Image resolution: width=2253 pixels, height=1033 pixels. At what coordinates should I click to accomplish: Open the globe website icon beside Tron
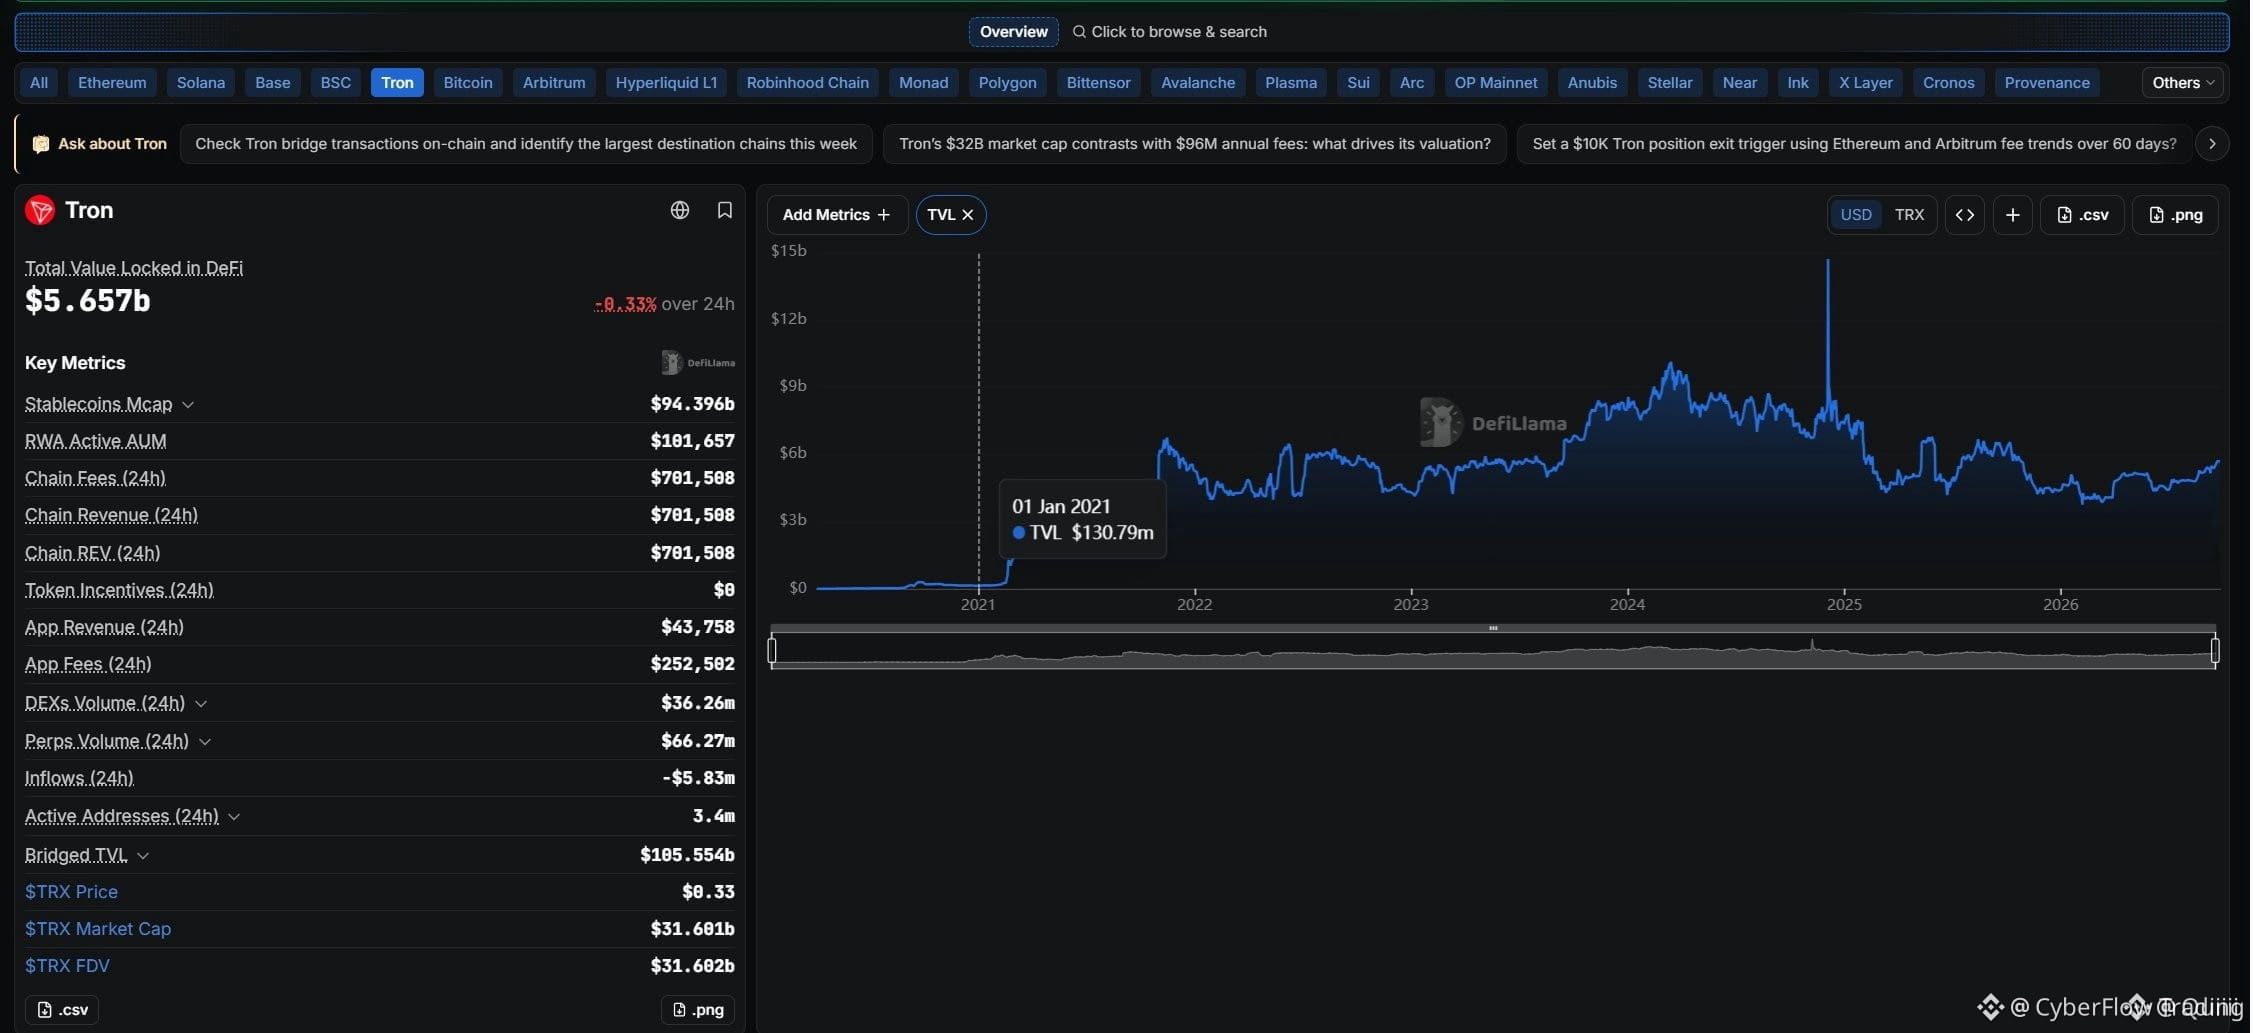(x=680, y=210)
